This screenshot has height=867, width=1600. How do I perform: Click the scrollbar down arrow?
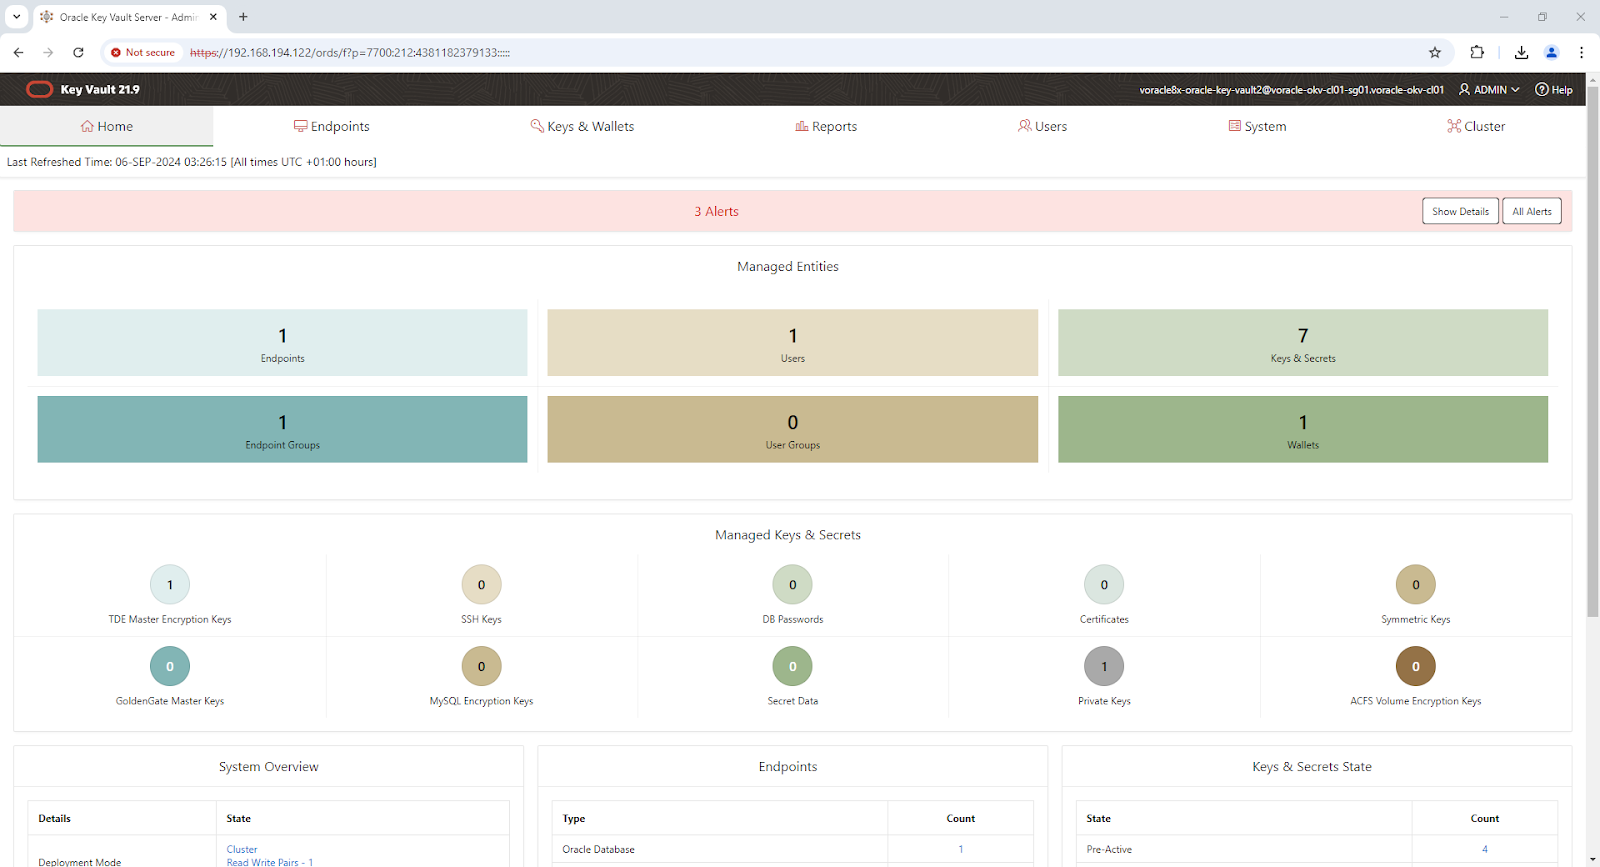click(1593, 860)
